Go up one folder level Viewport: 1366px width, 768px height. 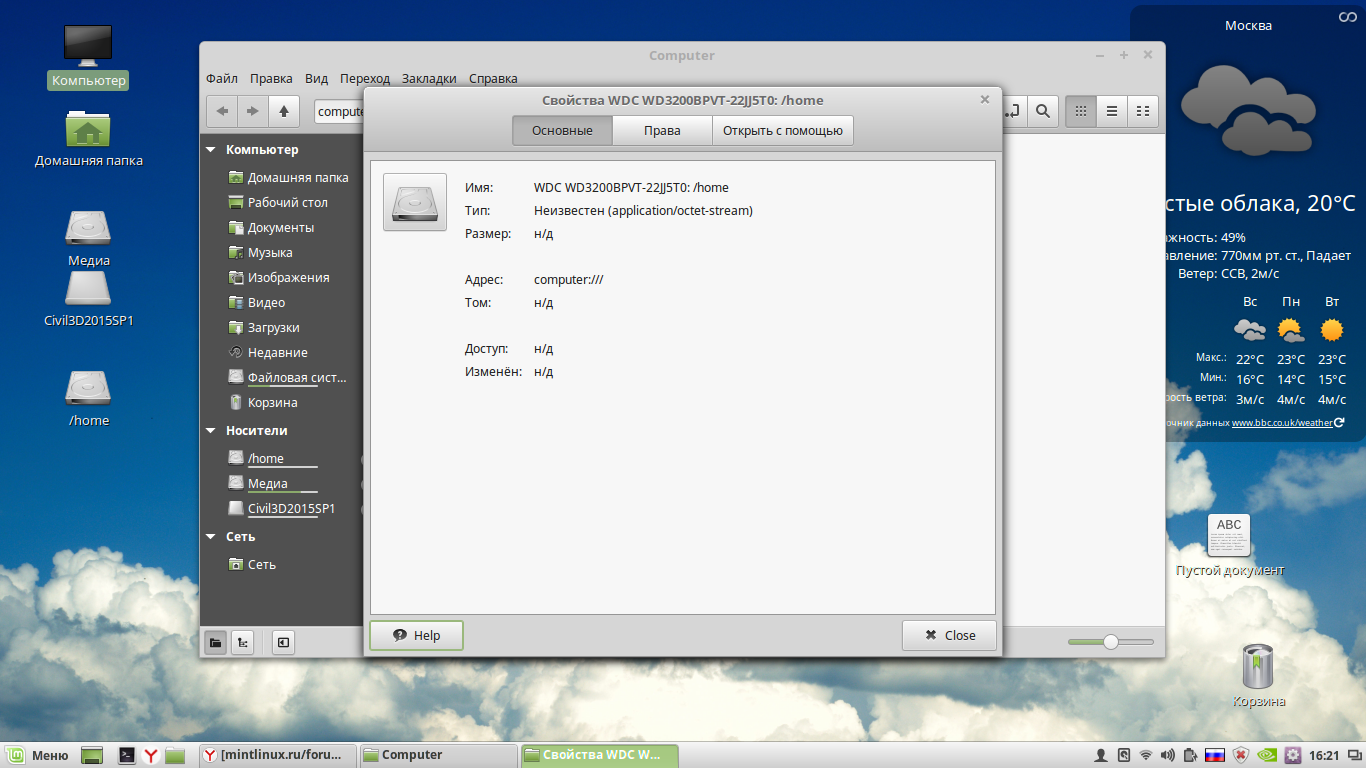[x=284, y=111]
